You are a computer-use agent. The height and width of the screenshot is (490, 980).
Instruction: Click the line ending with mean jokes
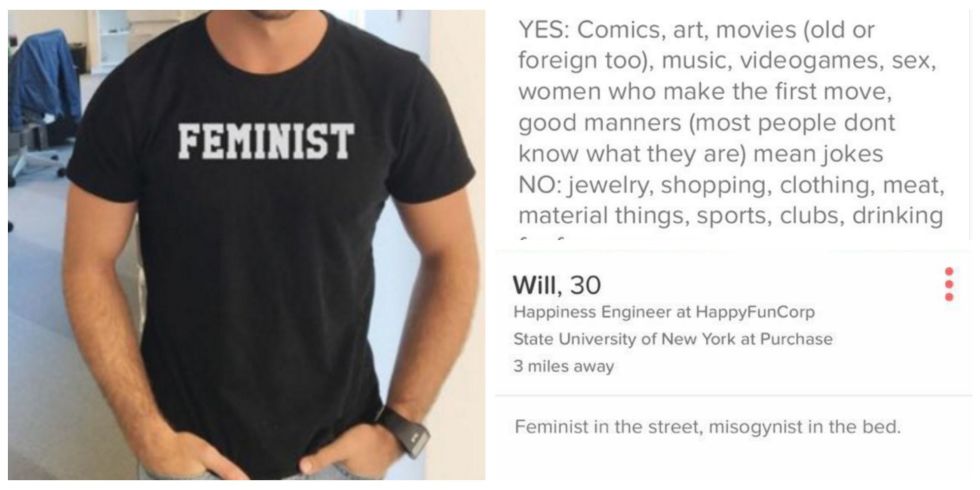tap(701, 153)
